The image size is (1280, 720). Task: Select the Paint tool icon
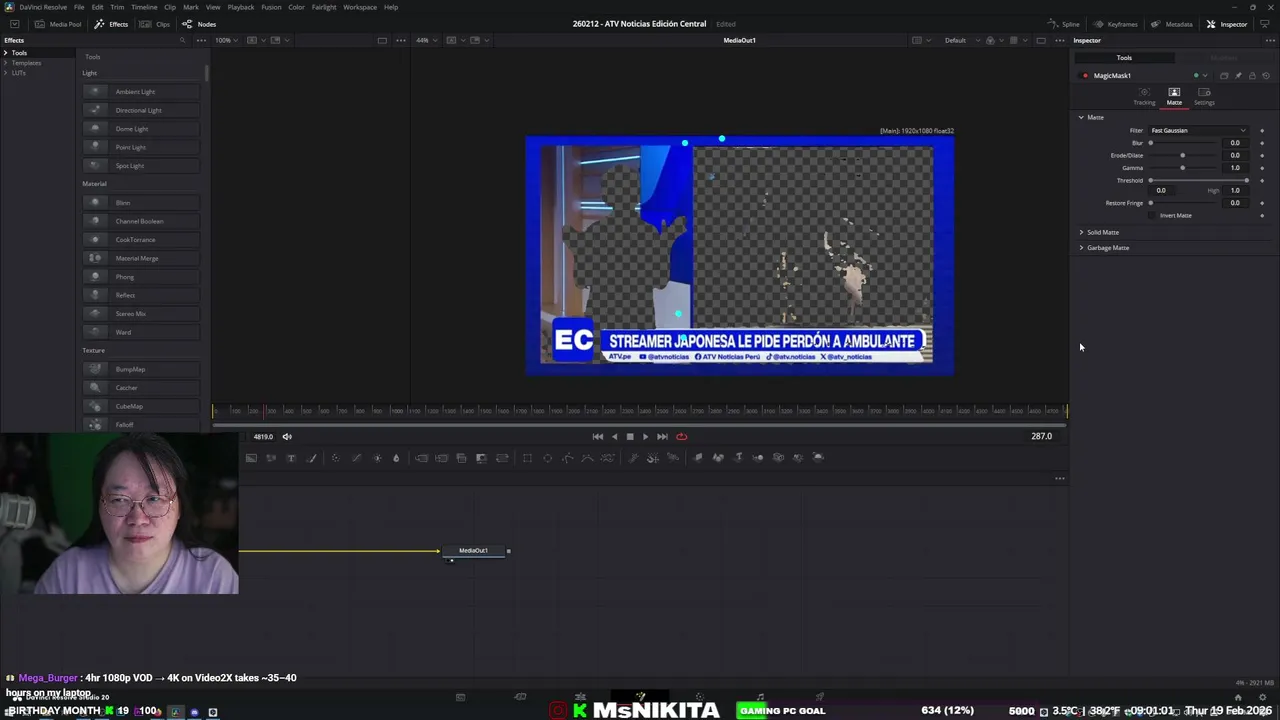pos(311,457)
